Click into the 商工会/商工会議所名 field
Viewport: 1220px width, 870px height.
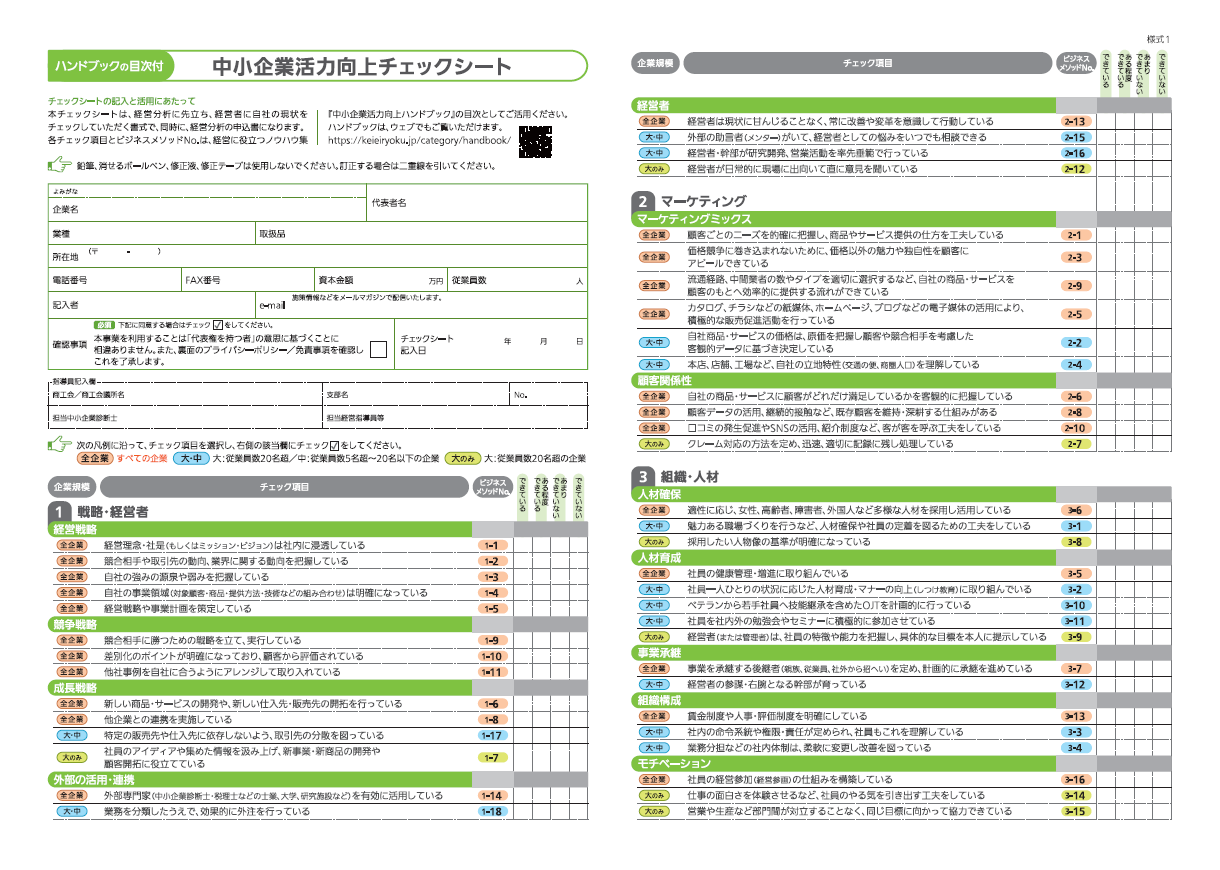click(185, 396)
